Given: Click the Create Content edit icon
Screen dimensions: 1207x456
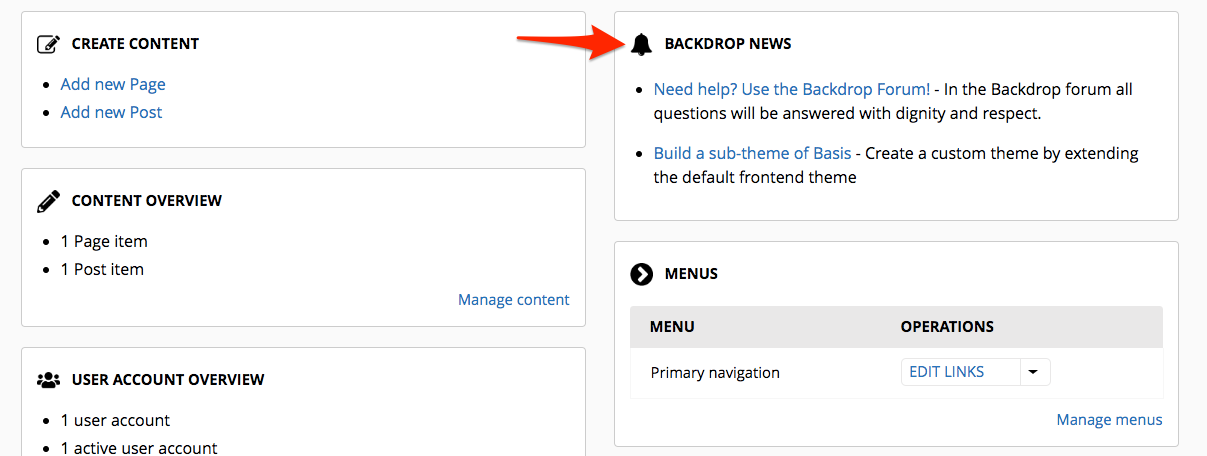Looking at the screenshot, I should click(x=48, y=44).
